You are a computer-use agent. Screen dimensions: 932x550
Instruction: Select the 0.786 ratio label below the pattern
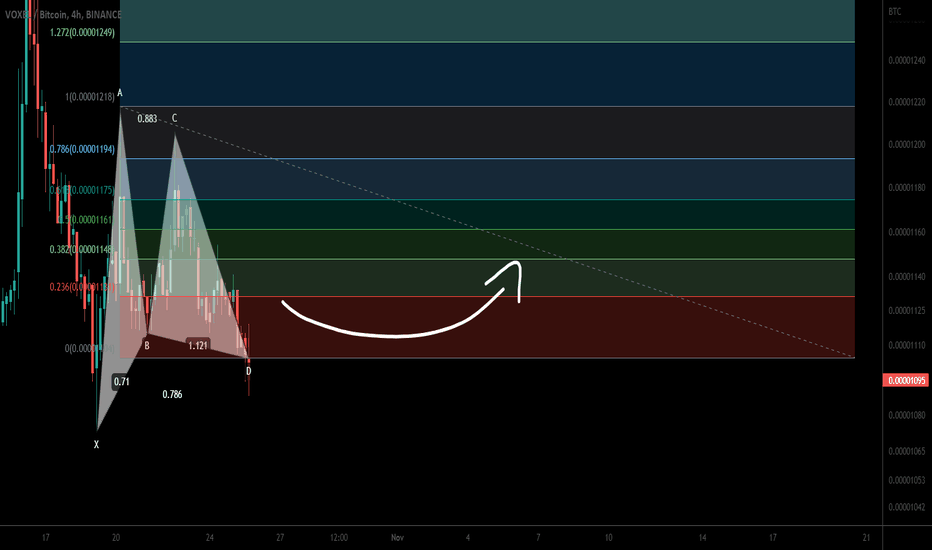click(172, 394)
